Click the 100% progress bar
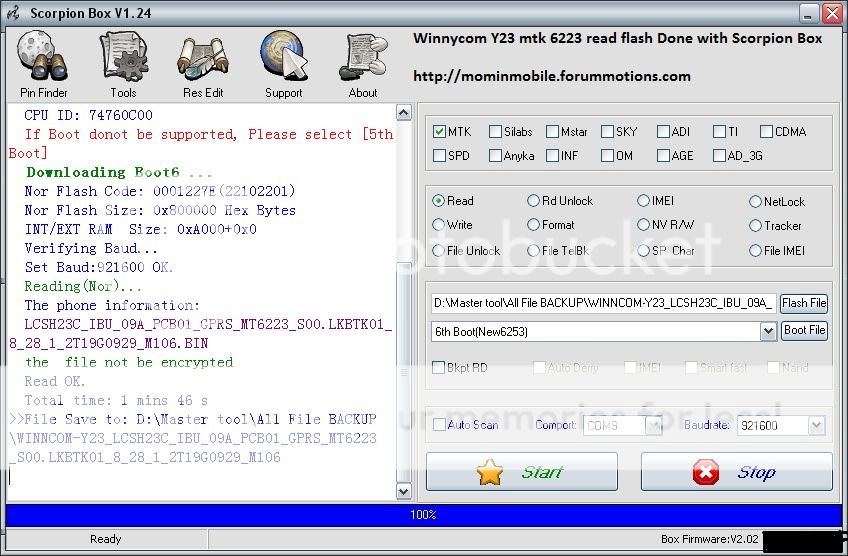The image size is (848, 556). pyautogui.click(x=423, y=515)
